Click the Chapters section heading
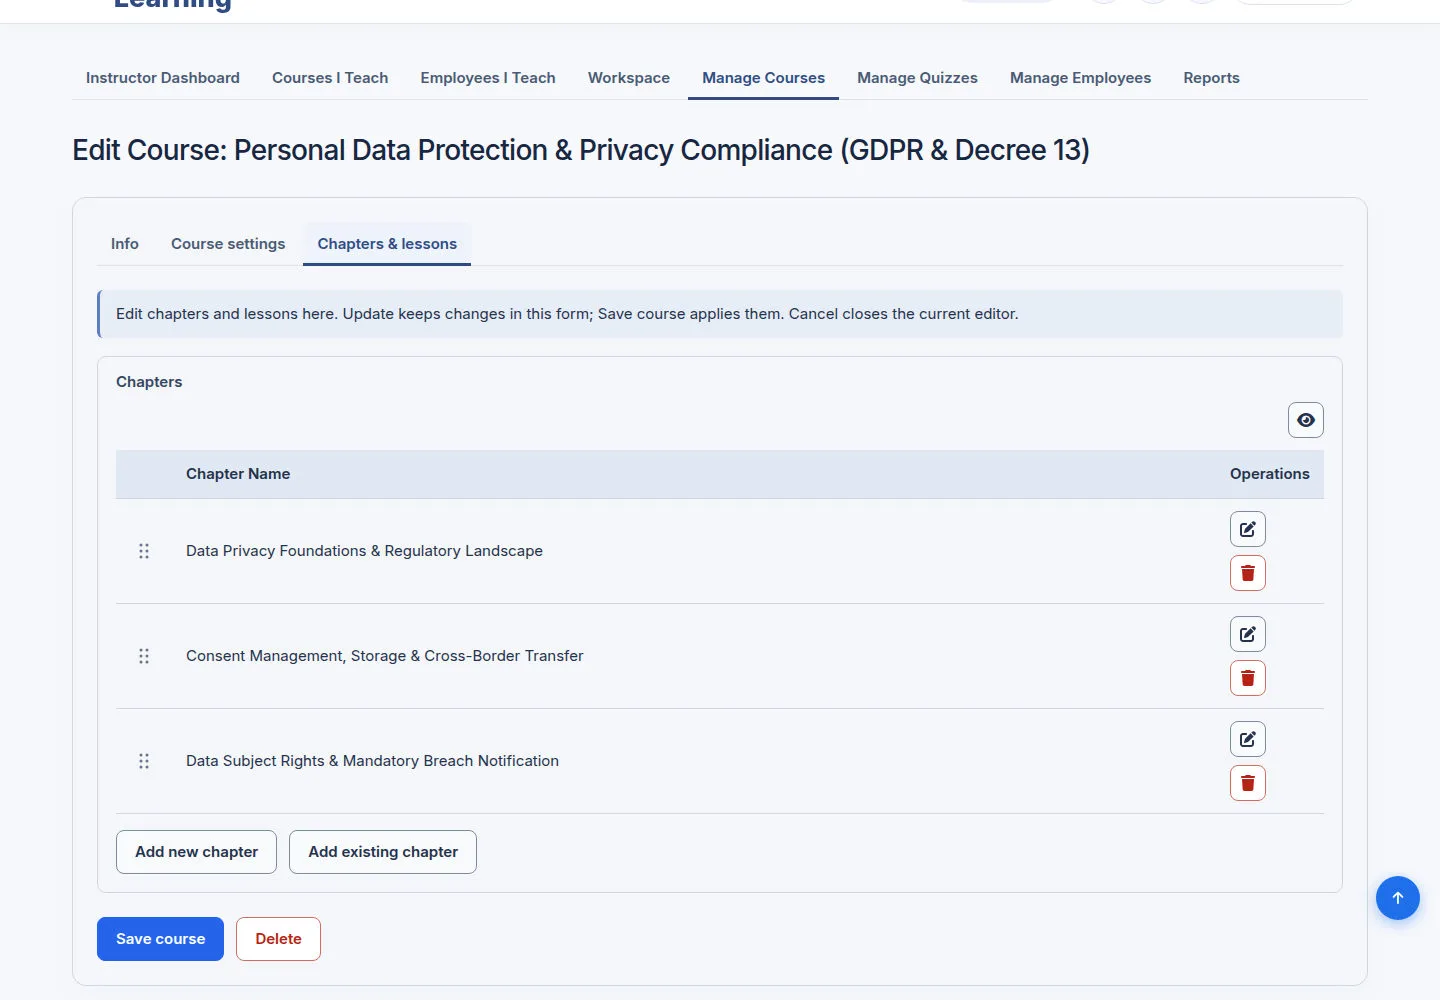The height and width of the screenshot is (1000, 1440). tap(149, 382)
